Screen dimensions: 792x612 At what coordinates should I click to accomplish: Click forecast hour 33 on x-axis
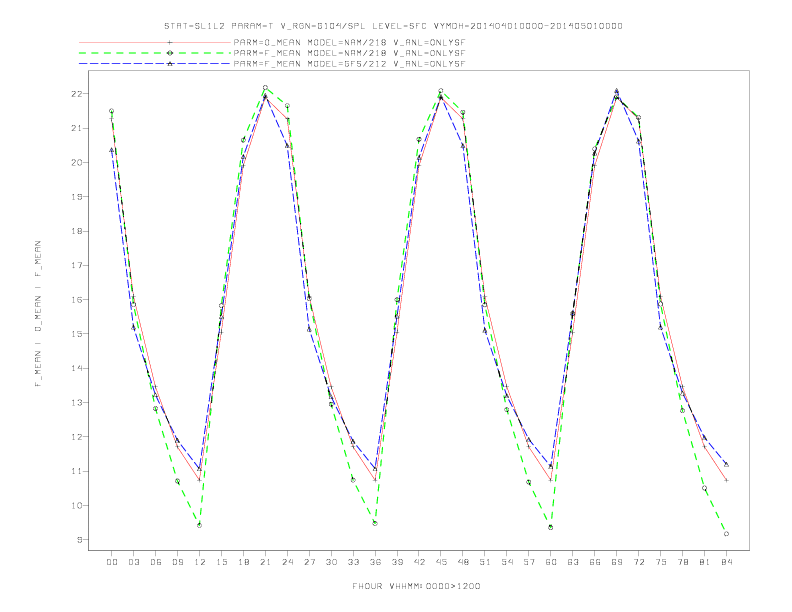coord(353,562)
